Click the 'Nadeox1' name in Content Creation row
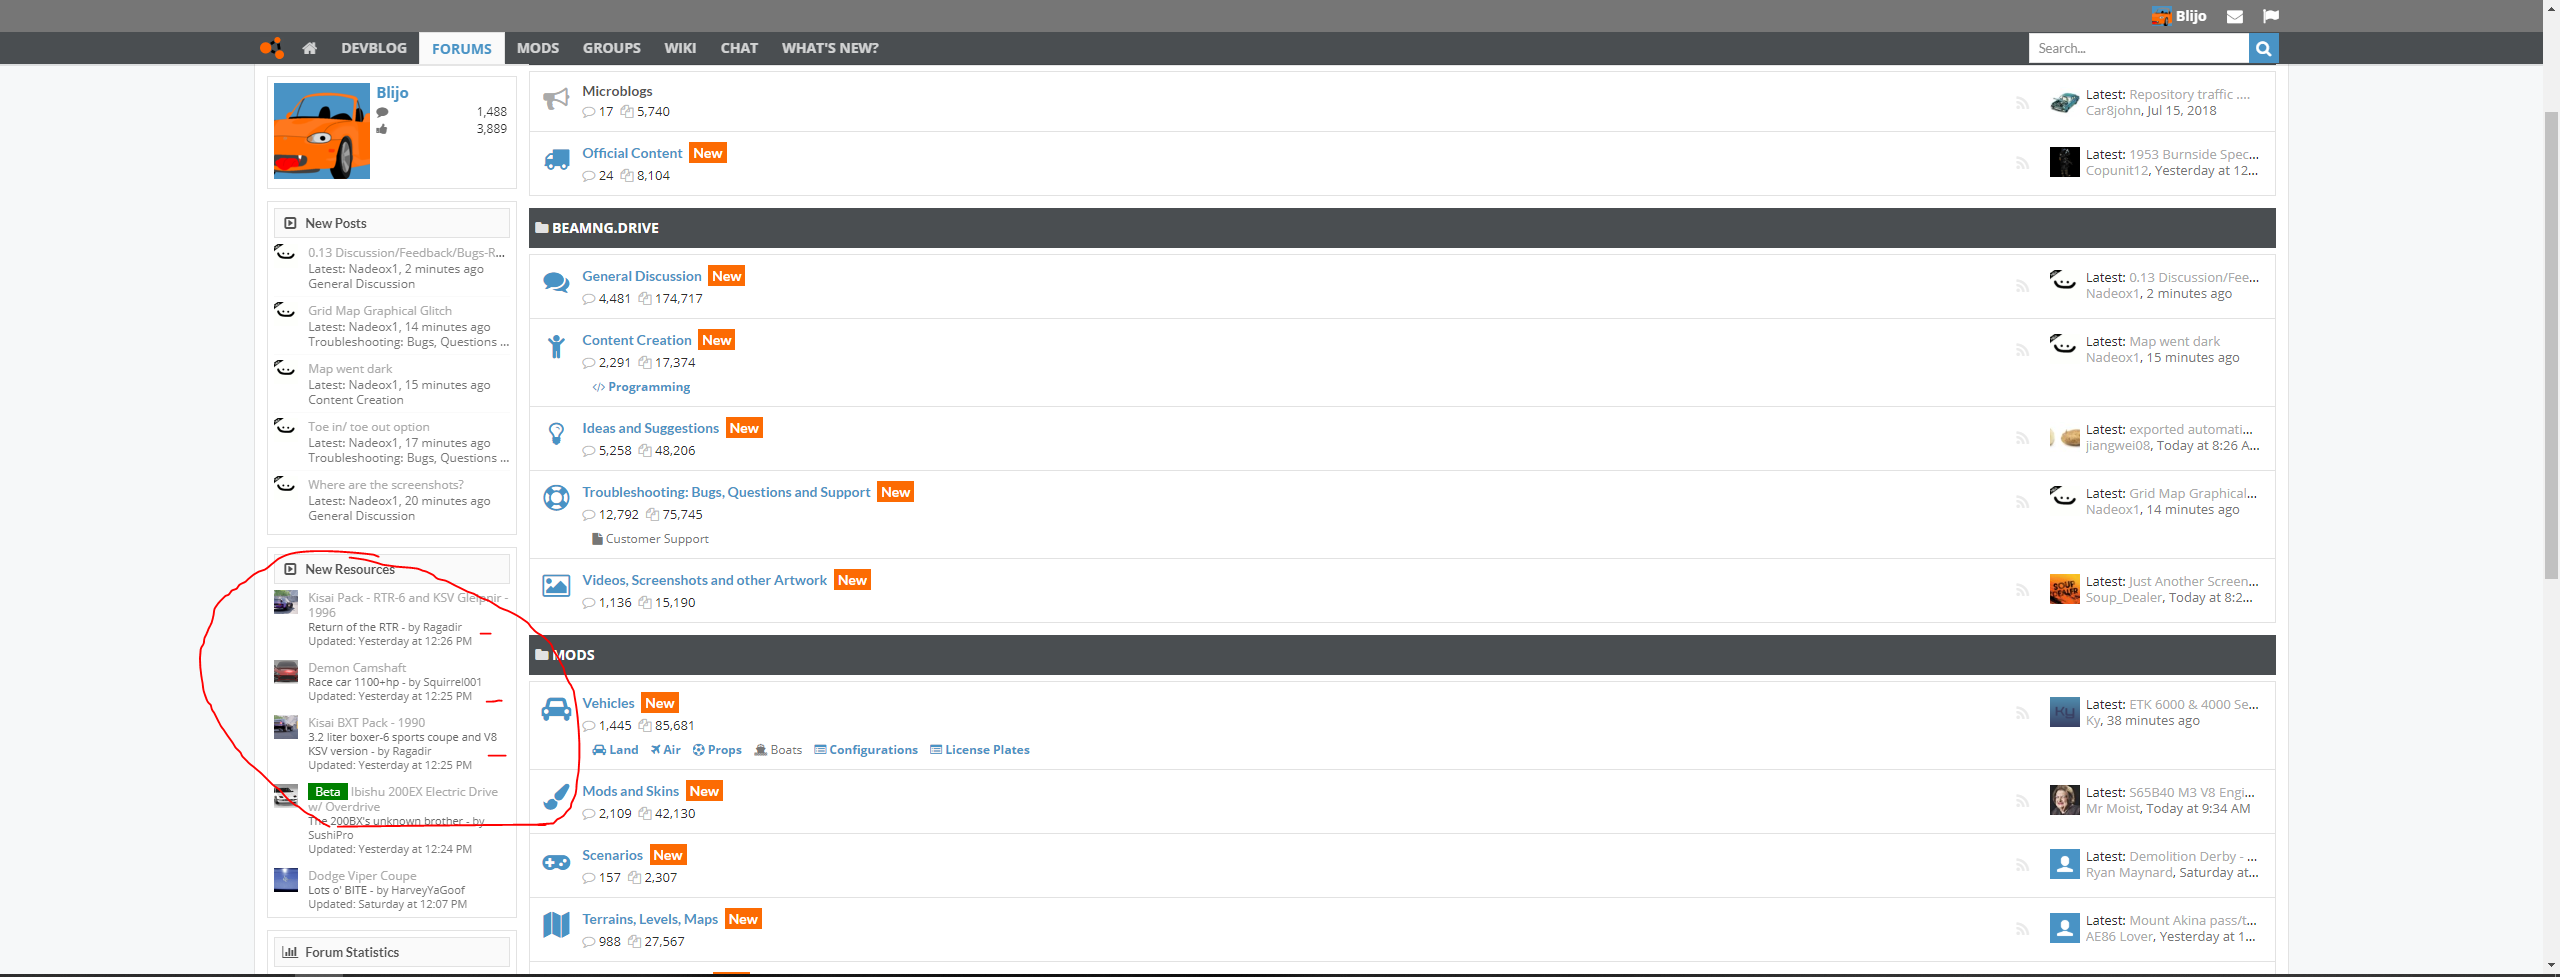The image size is (2560, 977). tap(2112, 358)
